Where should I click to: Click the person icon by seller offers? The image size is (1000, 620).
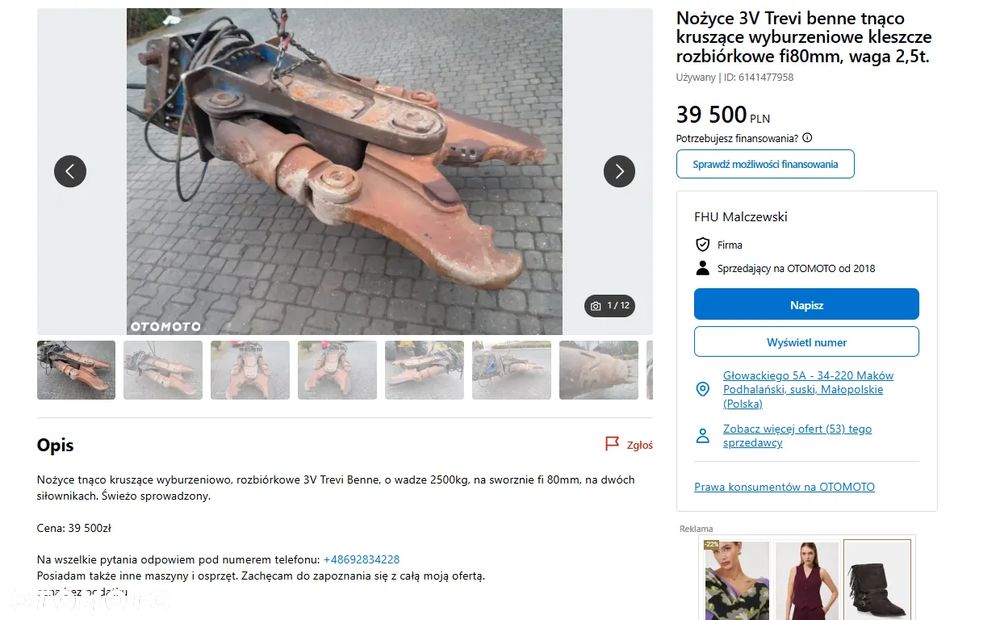point(702,436)
